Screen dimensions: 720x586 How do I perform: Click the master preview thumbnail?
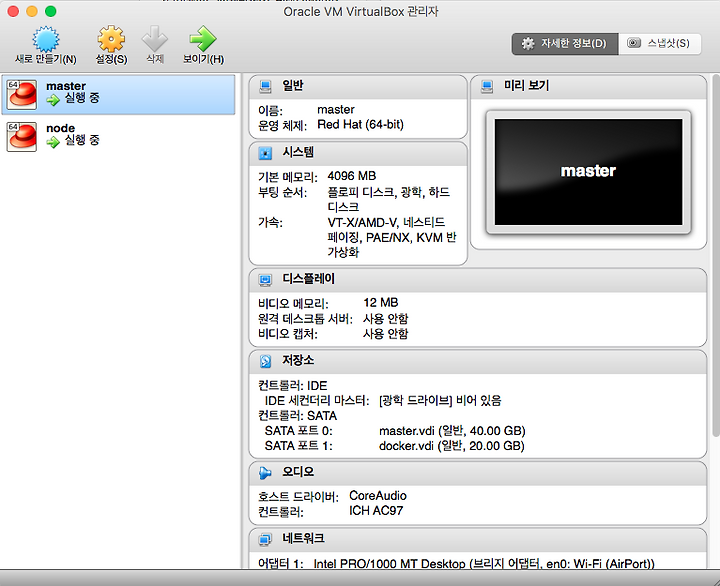tap(588, 172)
